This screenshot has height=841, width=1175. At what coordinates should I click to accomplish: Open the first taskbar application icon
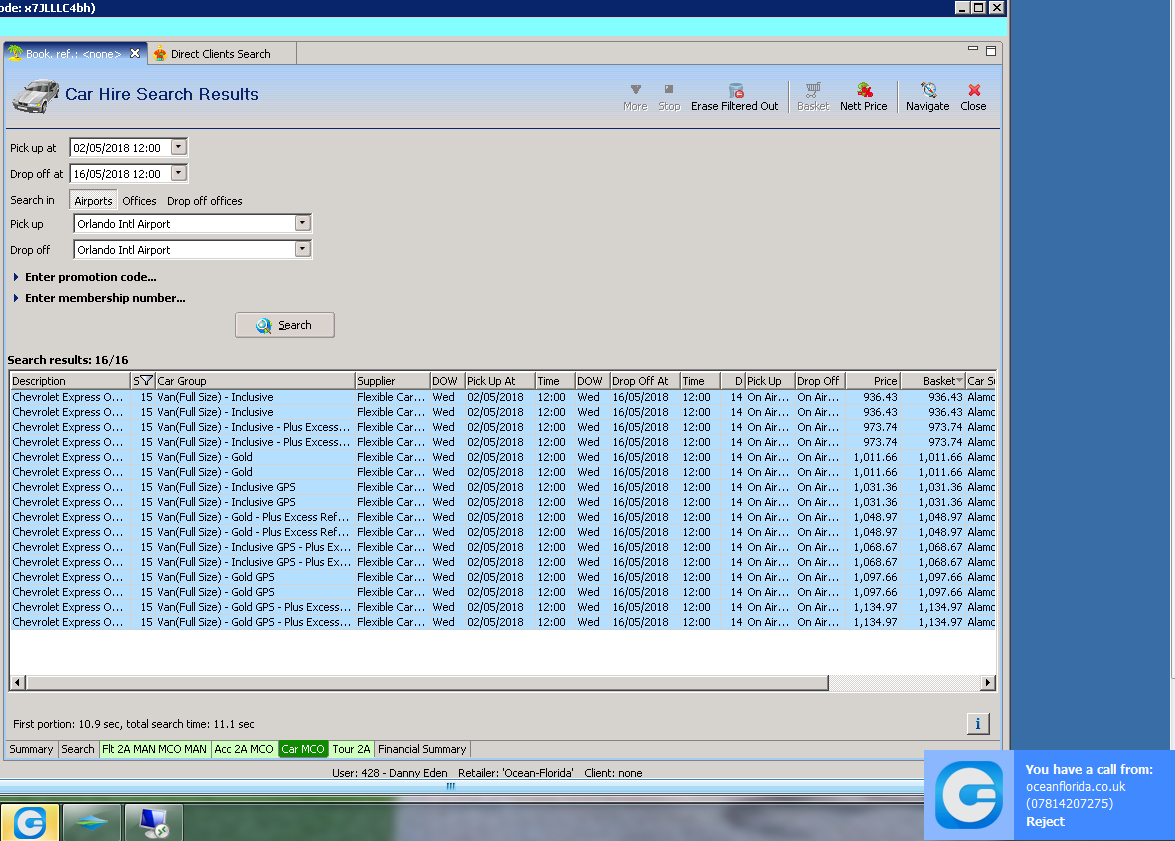point(30,823)
